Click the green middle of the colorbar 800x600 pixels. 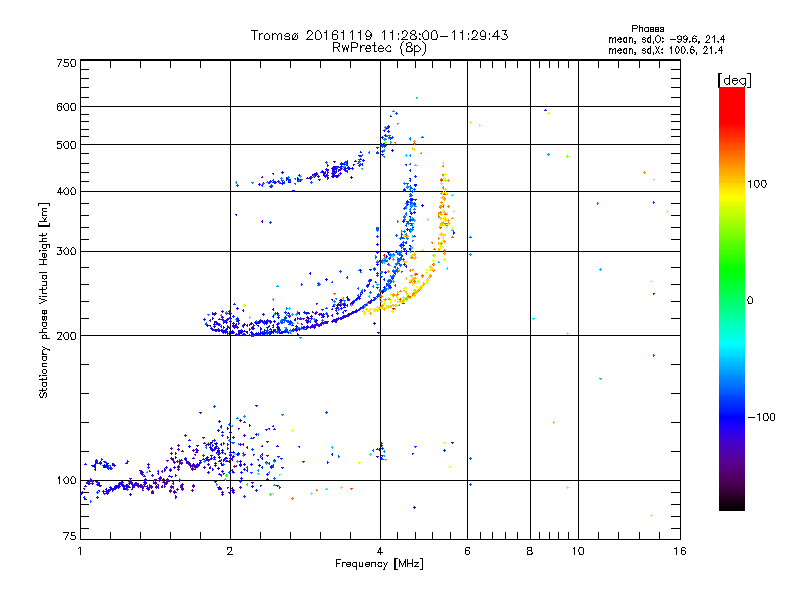click(x=732, y=270)
